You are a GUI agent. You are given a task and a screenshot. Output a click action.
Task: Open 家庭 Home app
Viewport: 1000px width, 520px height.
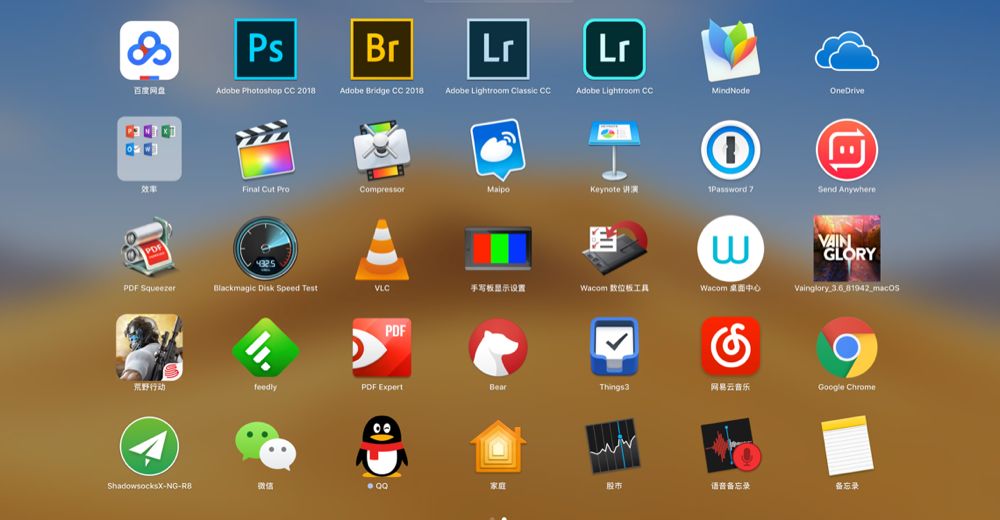(x=498, y=446)
